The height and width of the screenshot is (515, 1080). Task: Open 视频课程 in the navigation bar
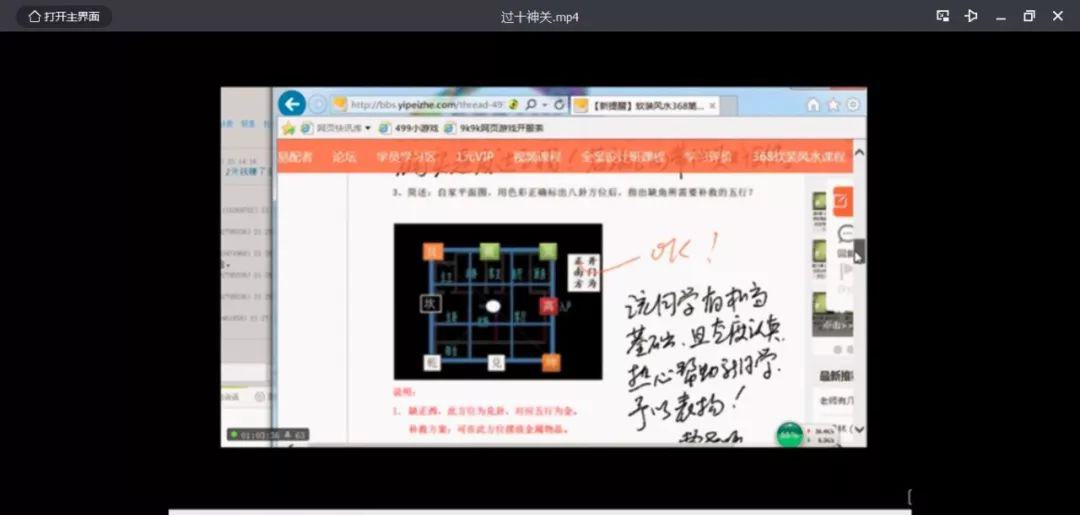[x=537, y=157]
